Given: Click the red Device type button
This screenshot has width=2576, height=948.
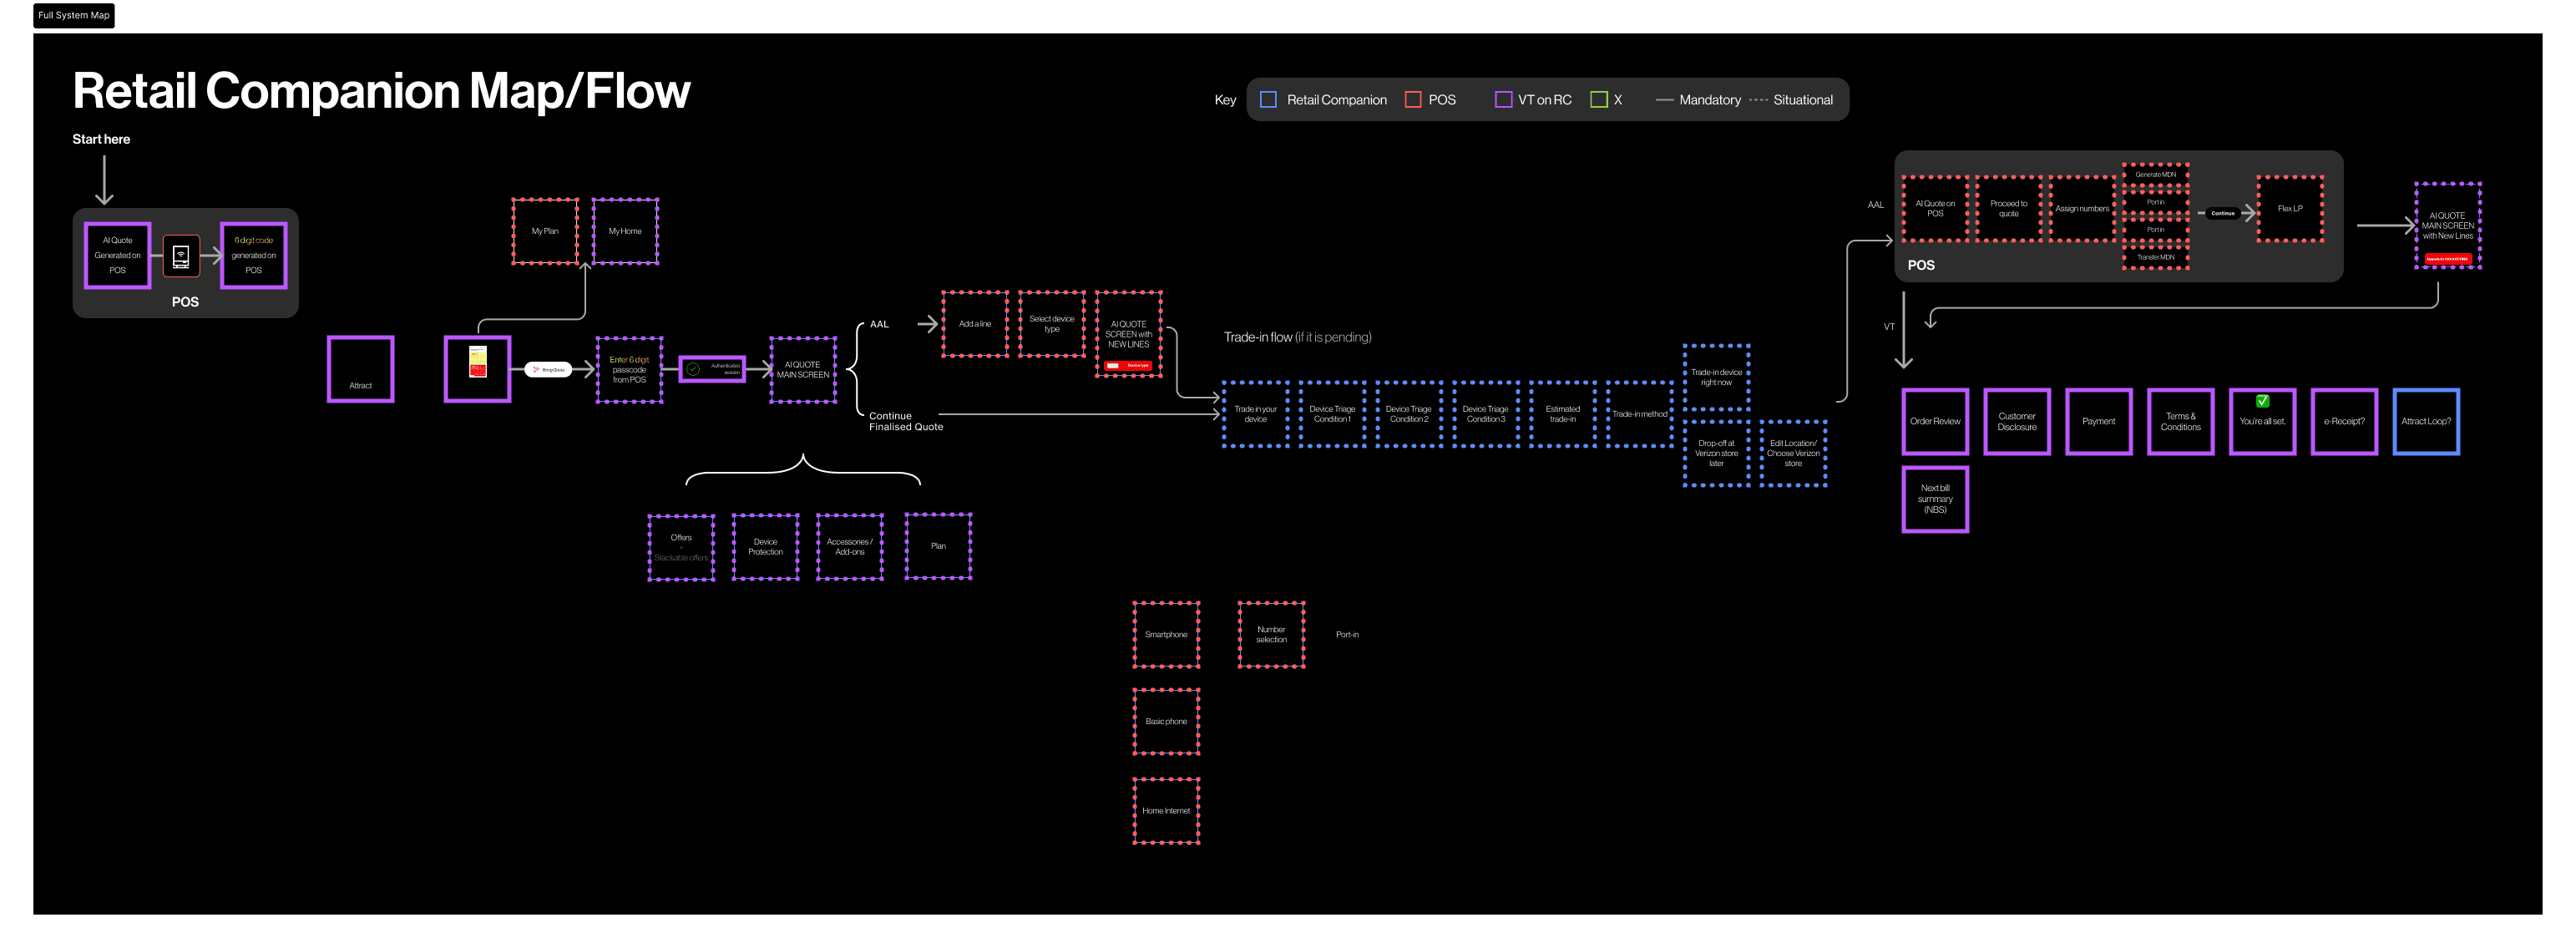Looking at the screenshot, I should click(x=1129, y=366).
